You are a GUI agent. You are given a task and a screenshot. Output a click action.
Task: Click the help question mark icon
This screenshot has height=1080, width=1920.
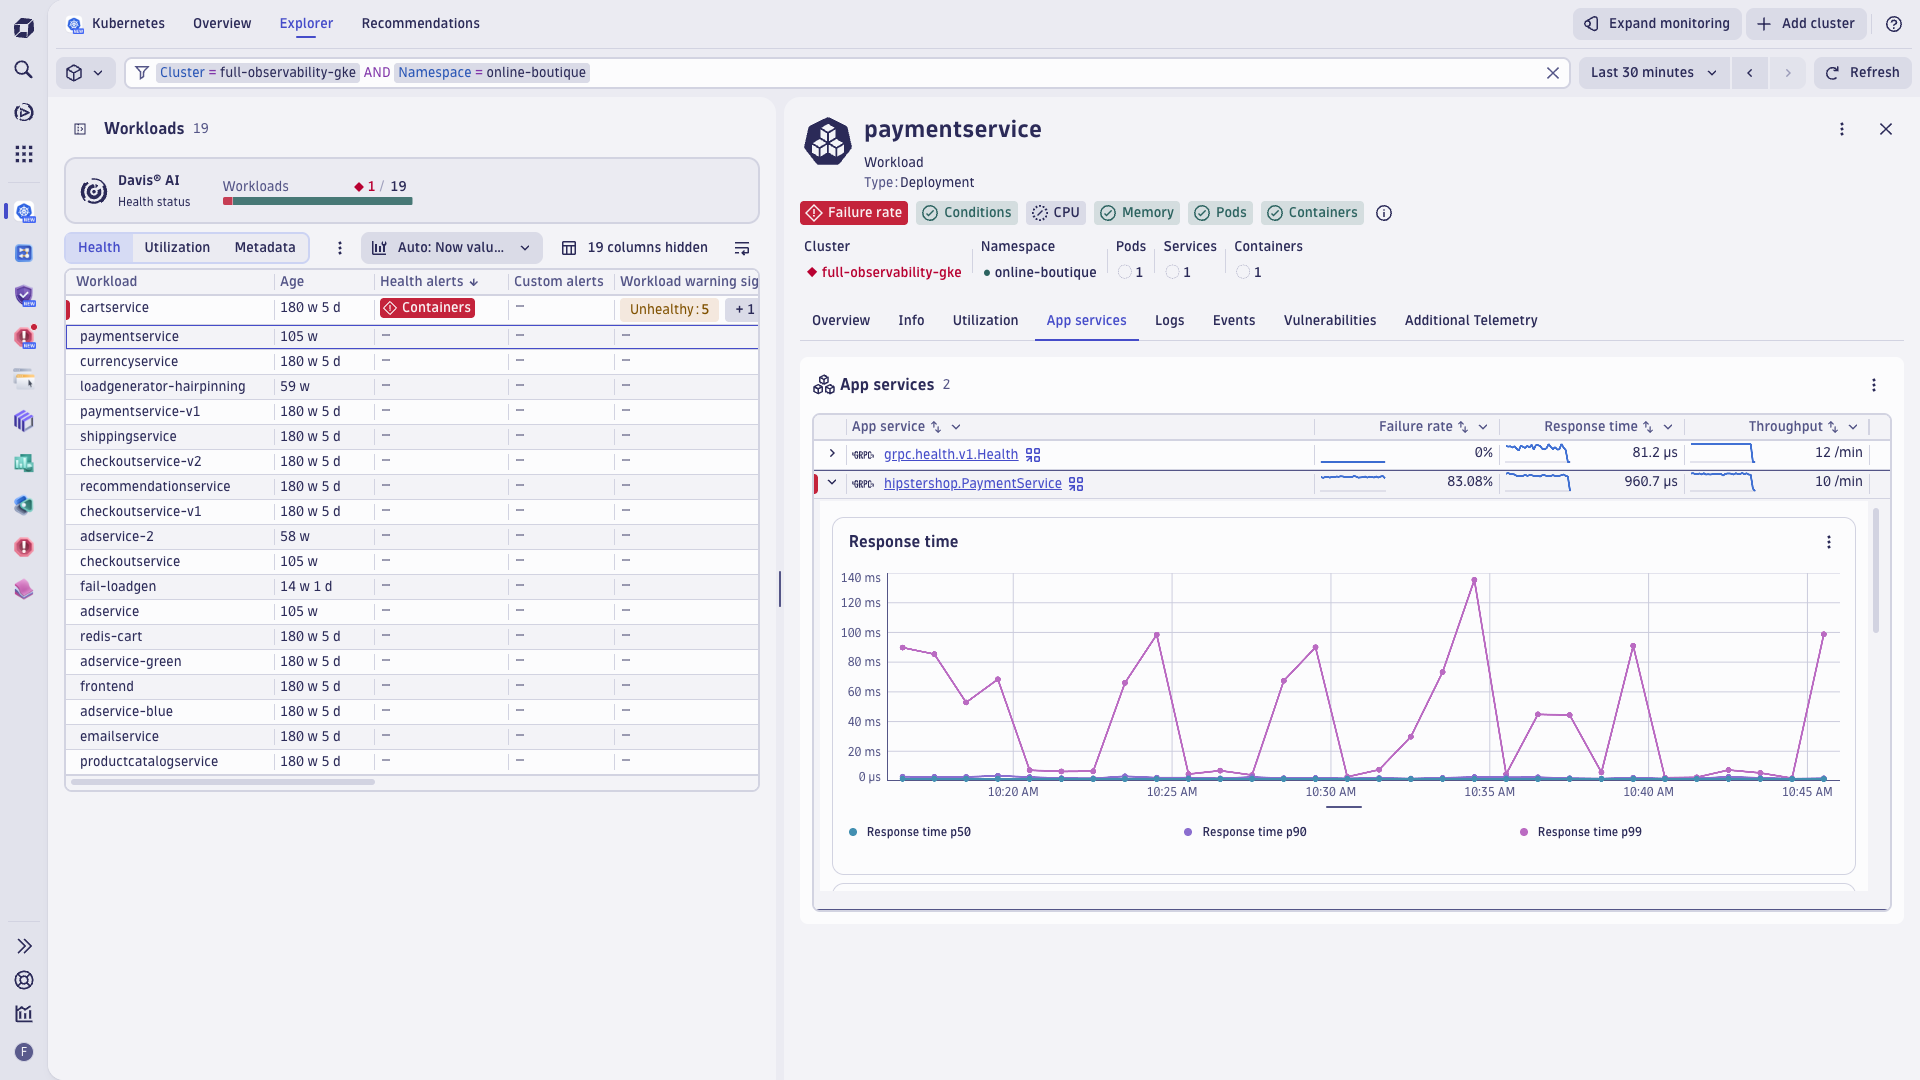(1893, 24)
